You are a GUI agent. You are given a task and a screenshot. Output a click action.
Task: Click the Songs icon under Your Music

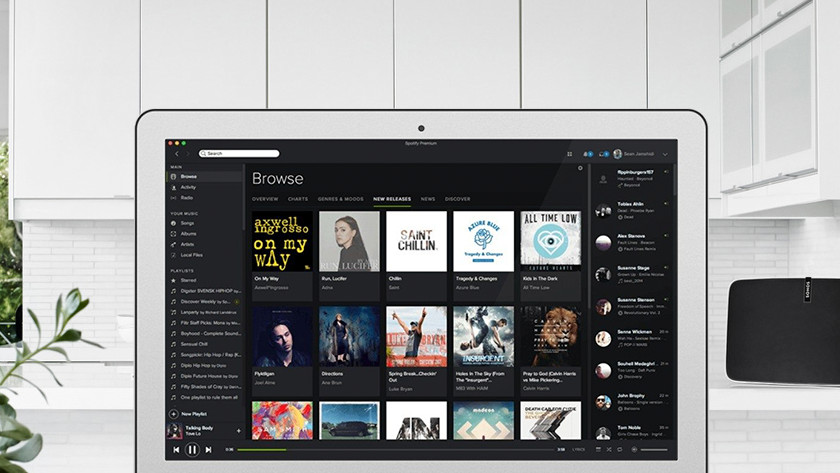pyautogui.click(x=173, y=223)
